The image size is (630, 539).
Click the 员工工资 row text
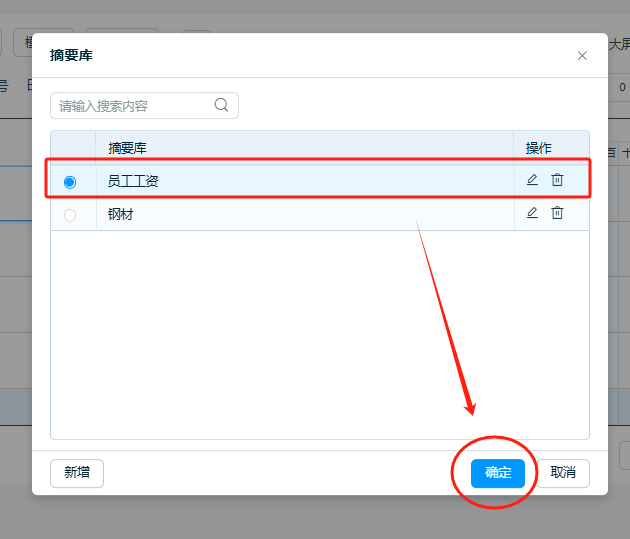(133, 181)
